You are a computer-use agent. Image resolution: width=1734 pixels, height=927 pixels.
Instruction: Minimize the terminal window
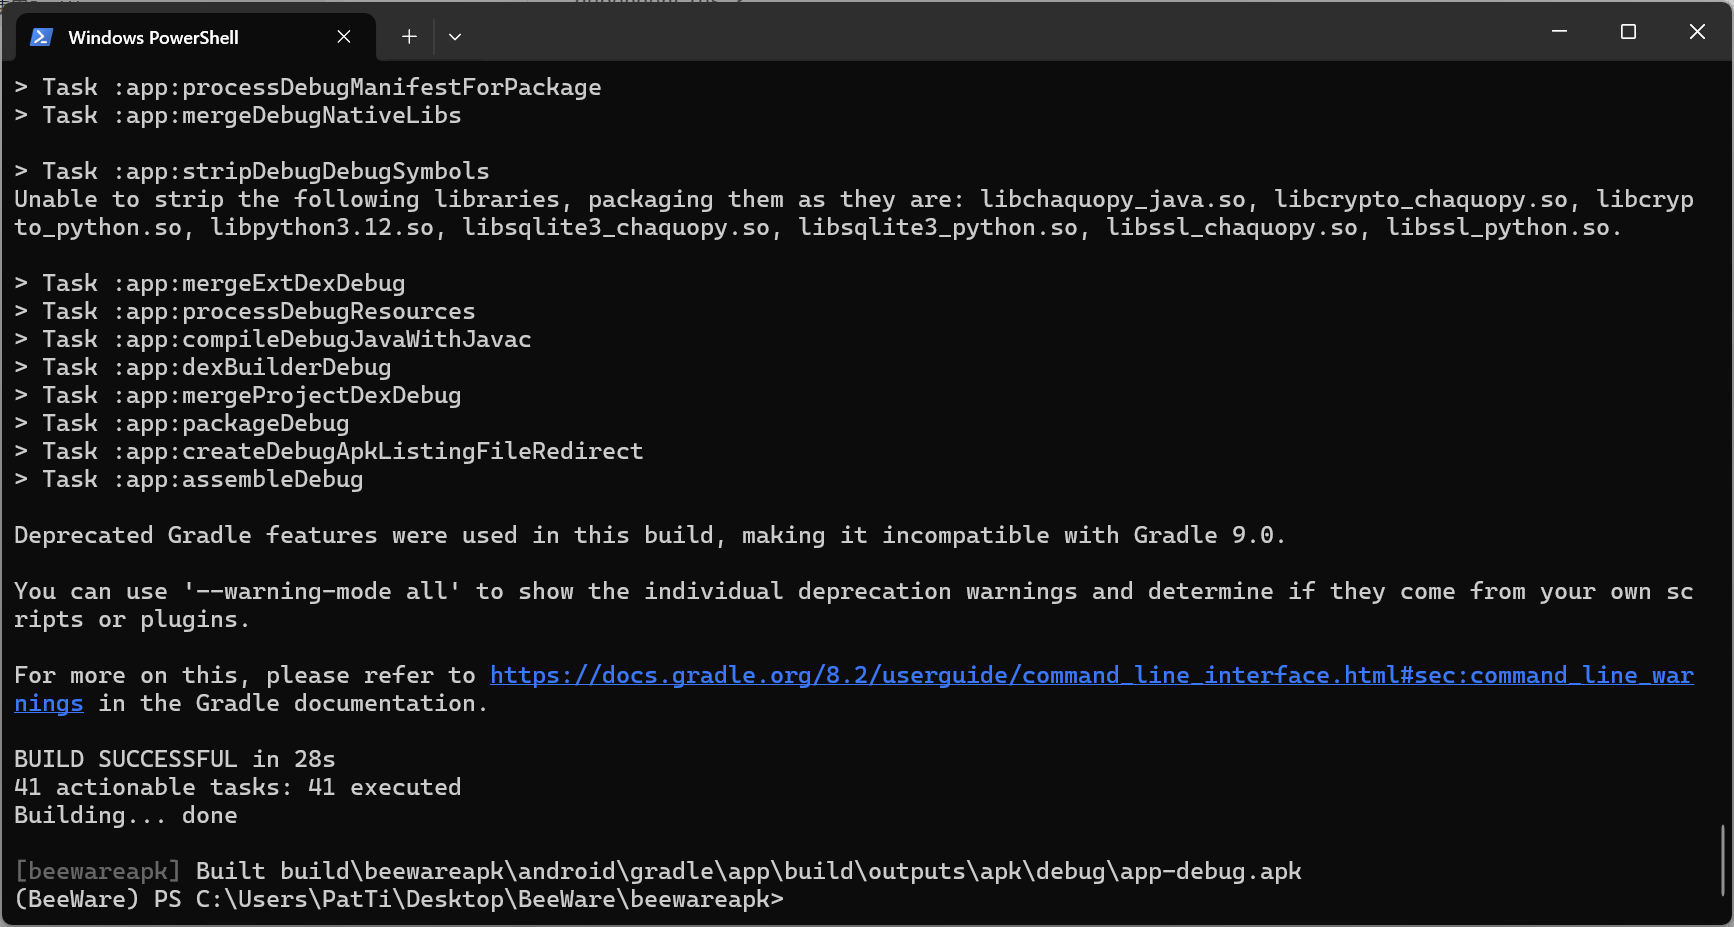coord(1559,32)
